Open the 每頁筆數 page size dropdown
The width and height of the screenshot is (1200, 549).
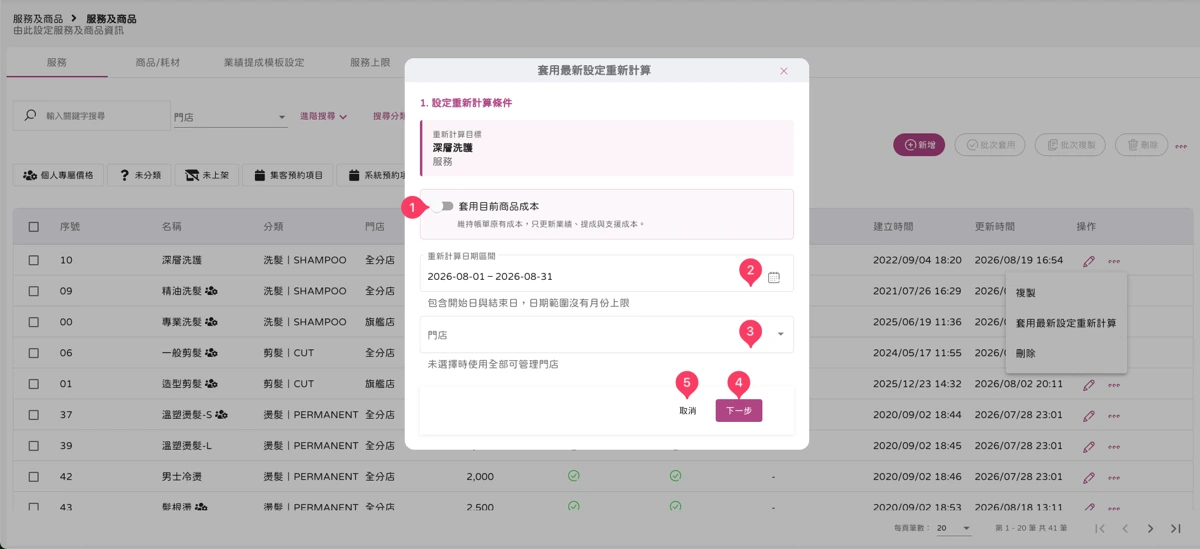tap(953, 528)
